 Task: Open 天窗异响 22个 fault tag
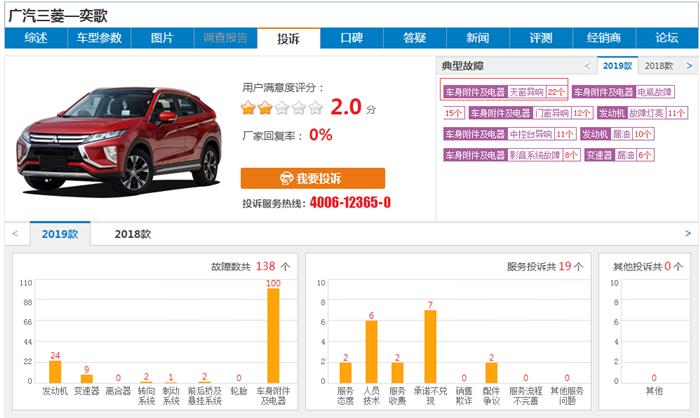tap(504, 92)
